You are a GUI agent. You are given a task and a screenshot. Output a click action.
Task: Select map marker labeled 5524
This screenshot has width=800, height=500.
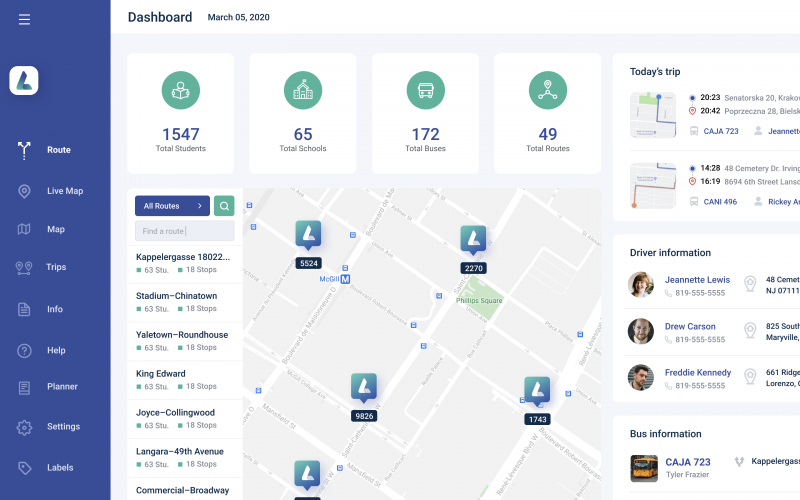coord(308,244)
